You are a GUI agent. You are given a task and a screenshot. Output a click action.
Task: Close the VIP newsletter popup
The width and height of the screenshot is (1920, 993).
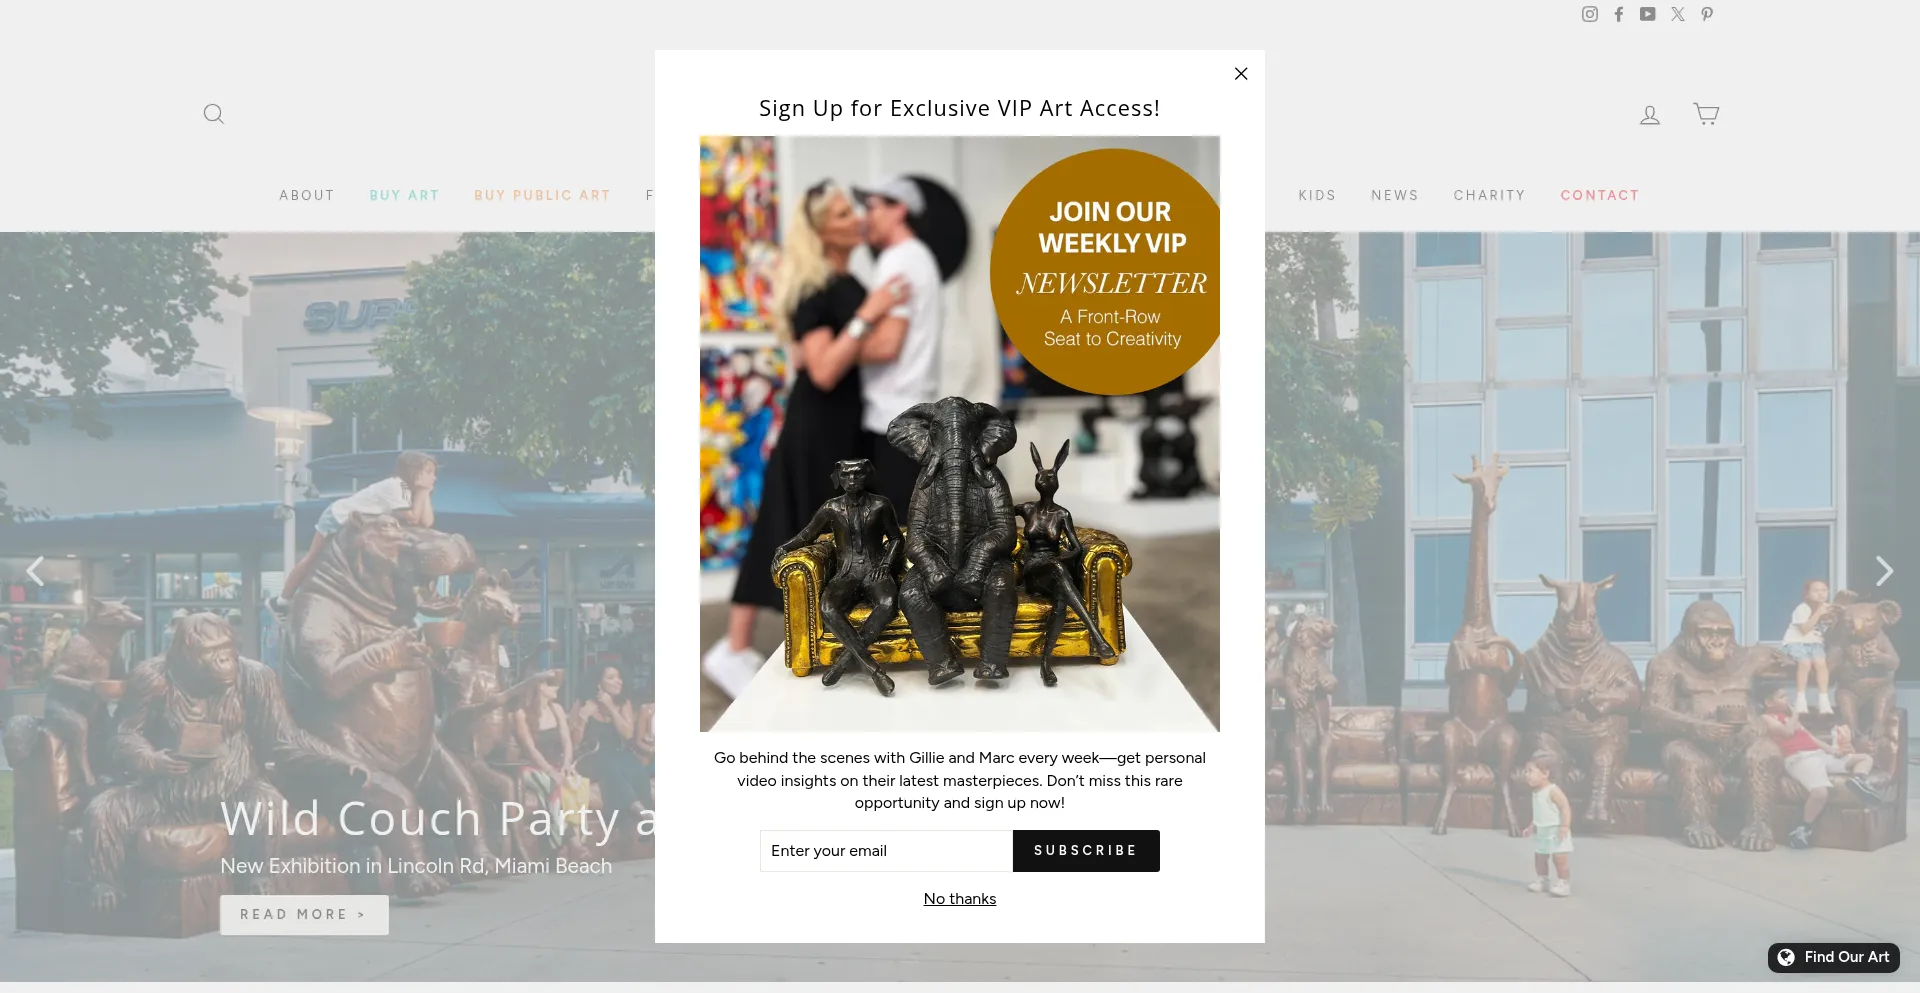point(1241,74)
